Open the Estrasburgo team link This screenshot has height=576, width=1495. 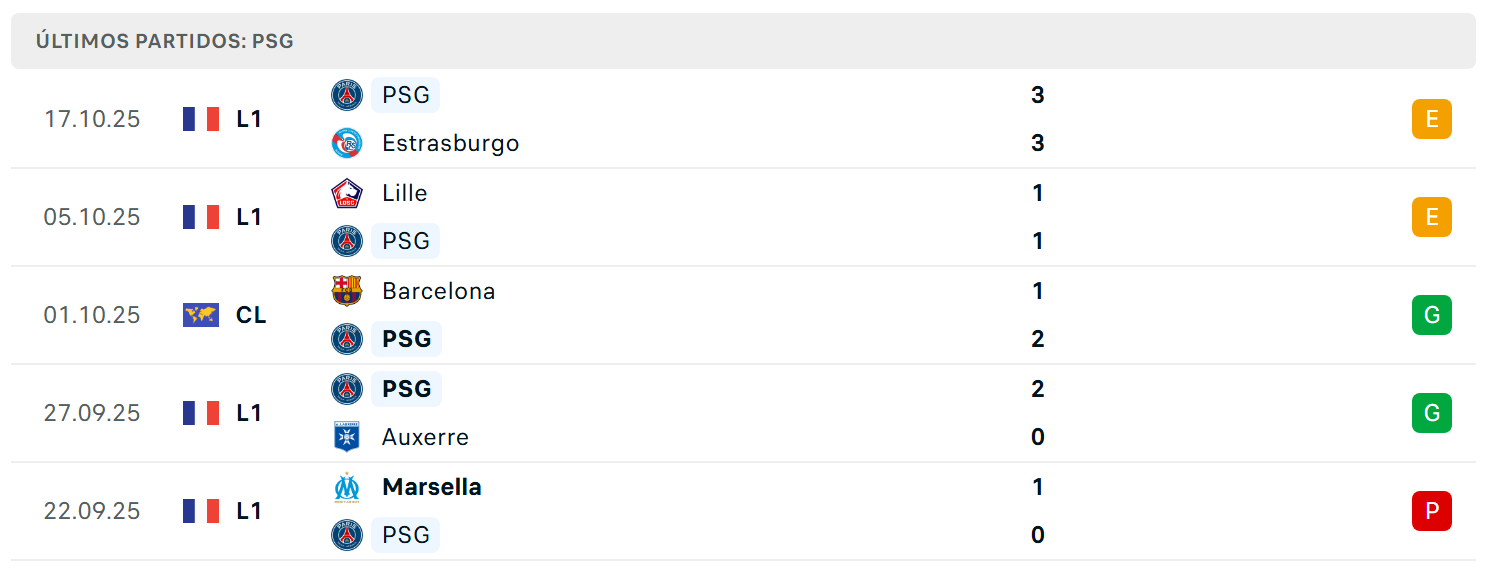pos(451,143)
